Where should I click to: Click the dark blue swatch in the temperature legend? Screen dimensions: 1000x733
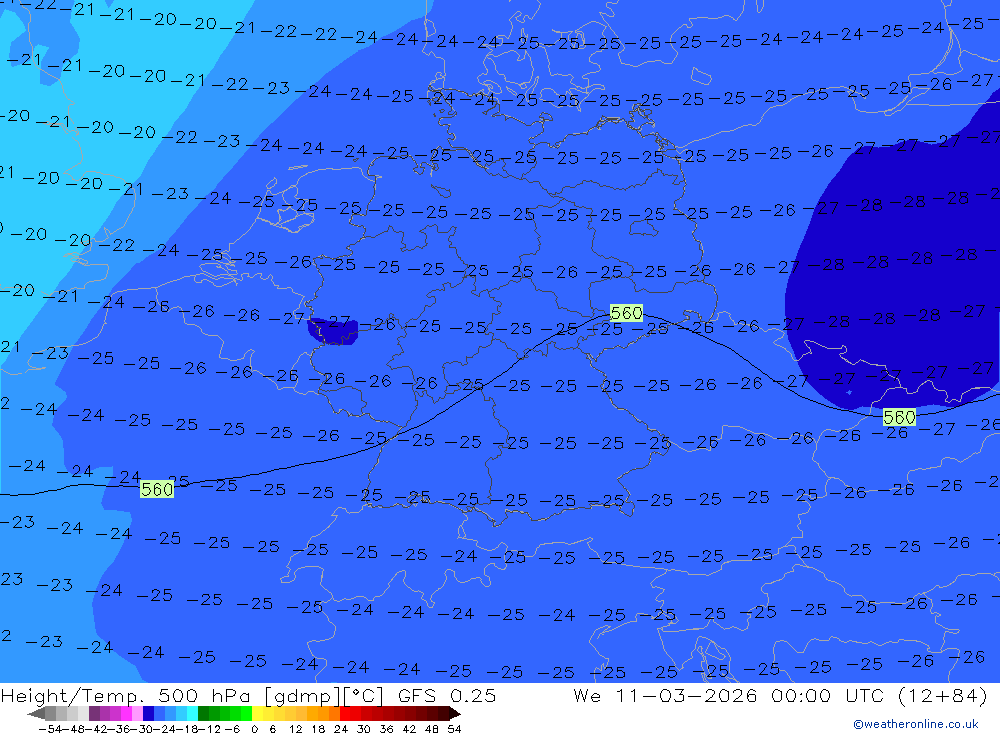tap(148, 713)
